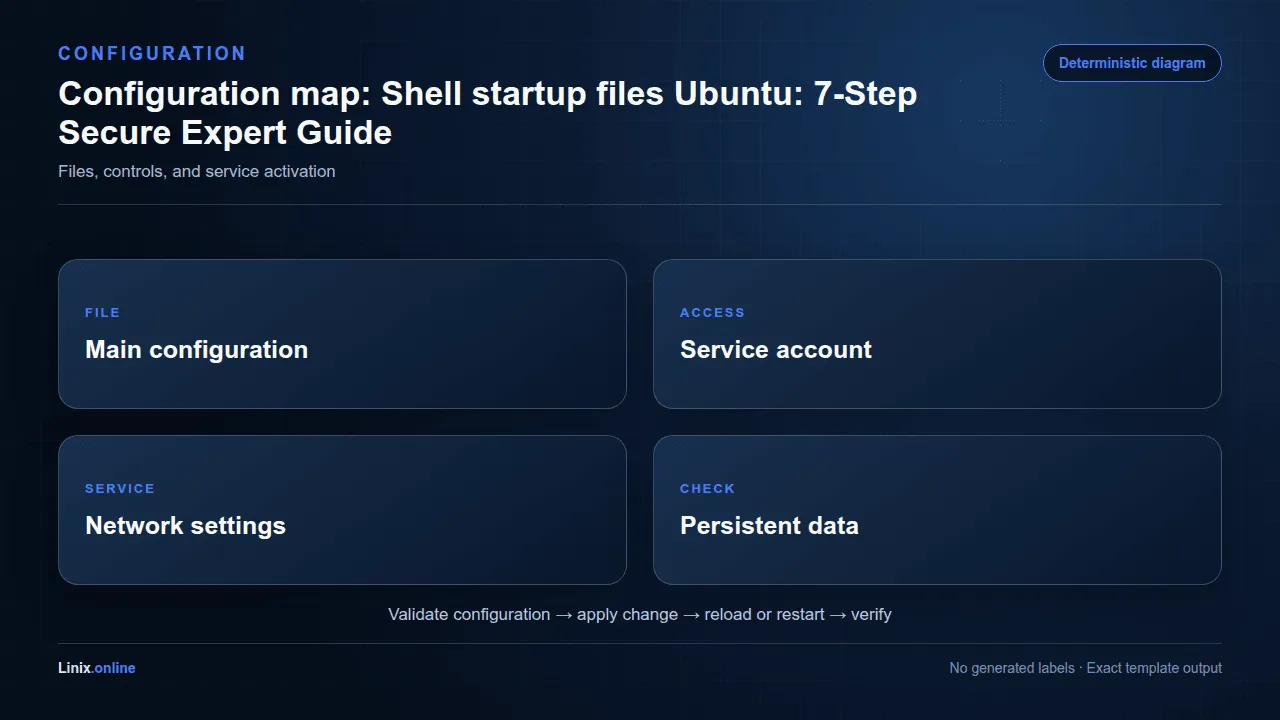Click the Deterministic diagram badge

point(1132,63)
